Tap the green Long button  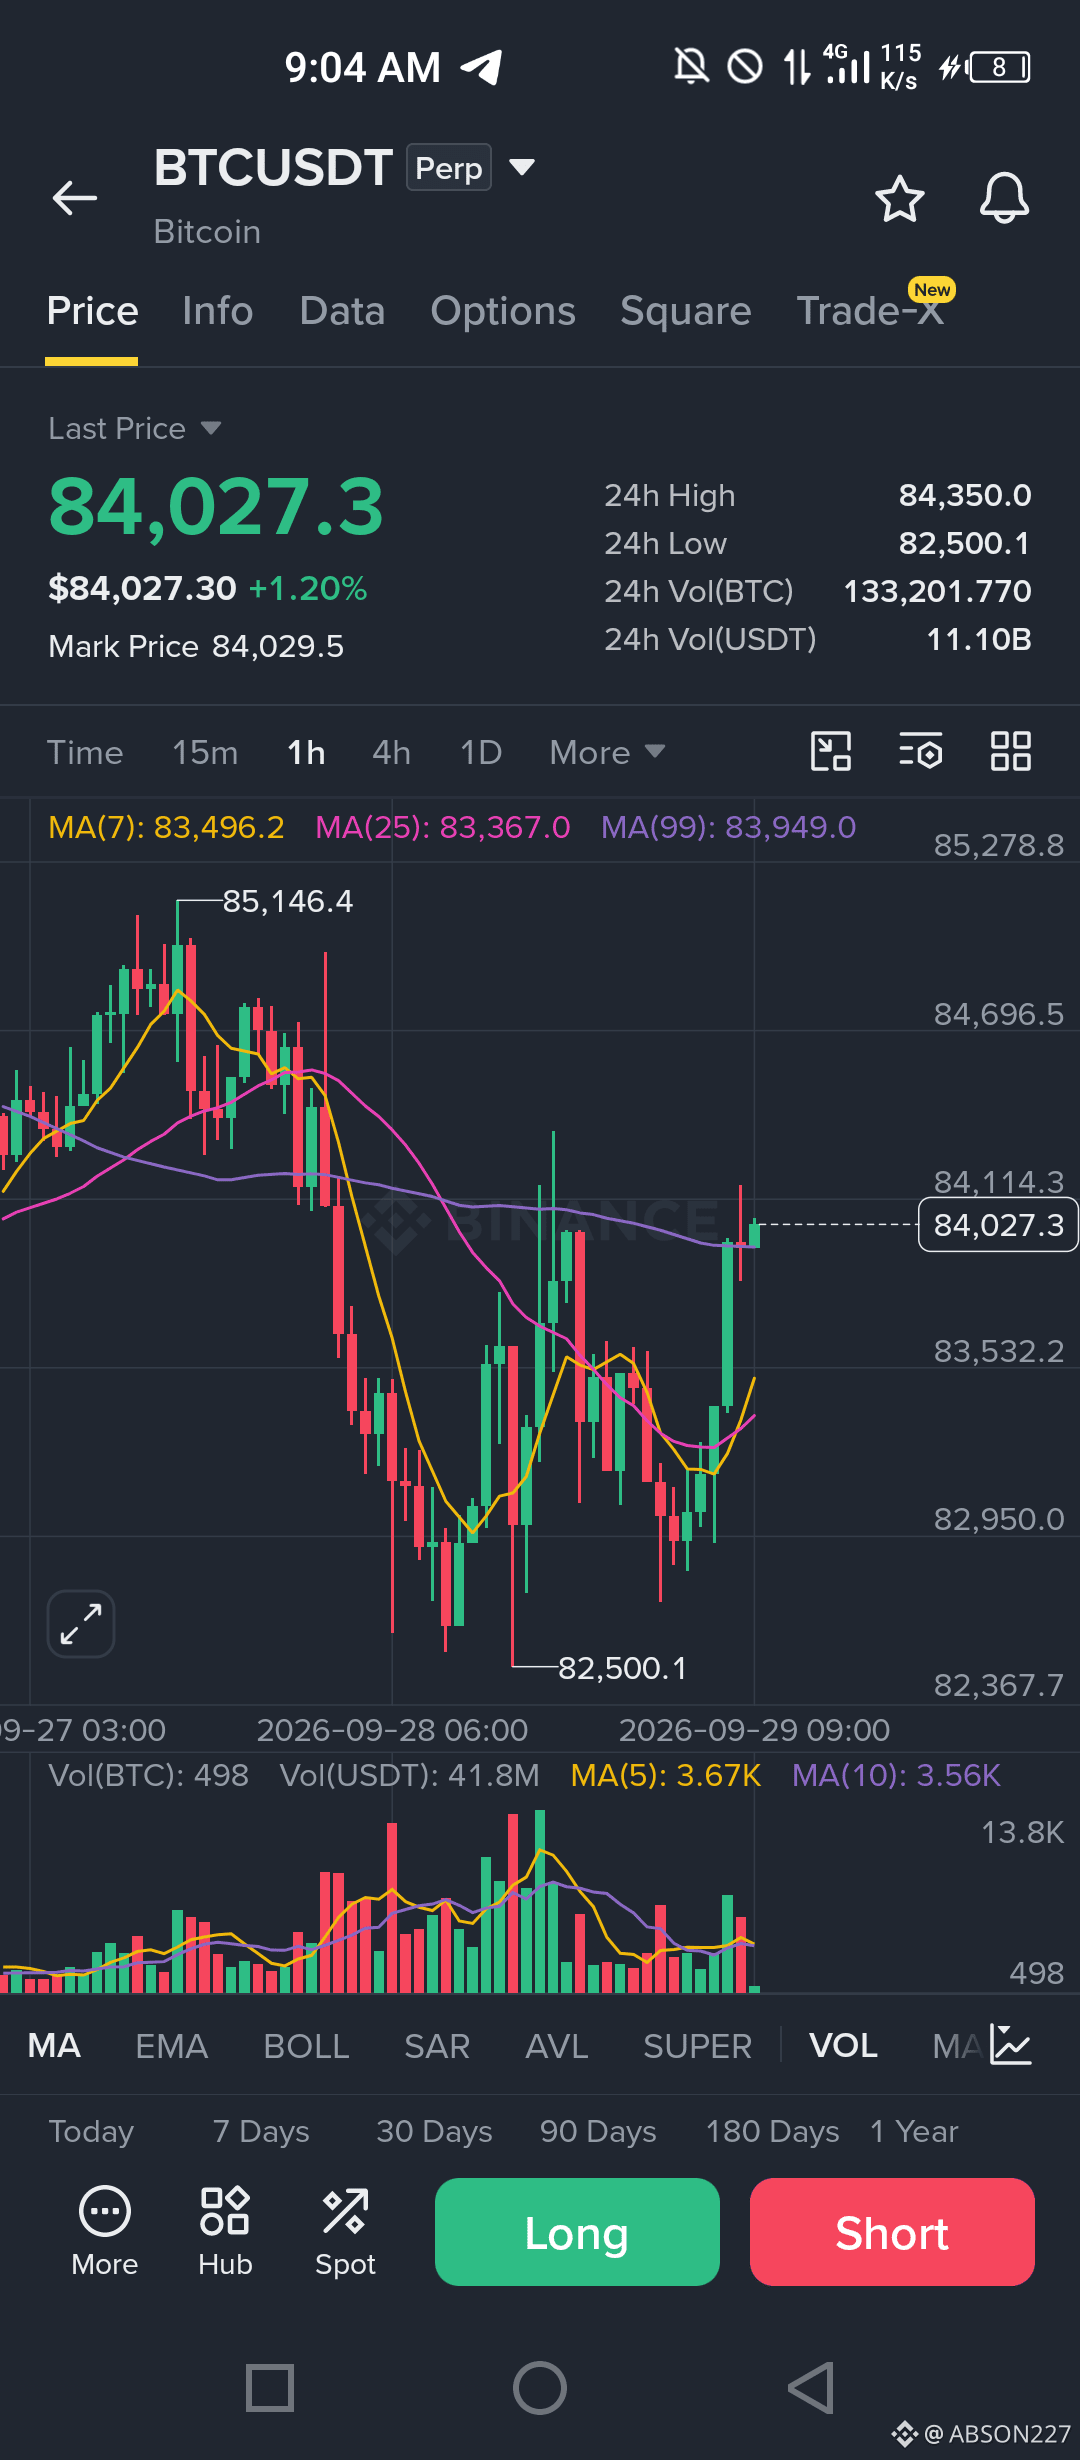click(x=577, y=2232)
